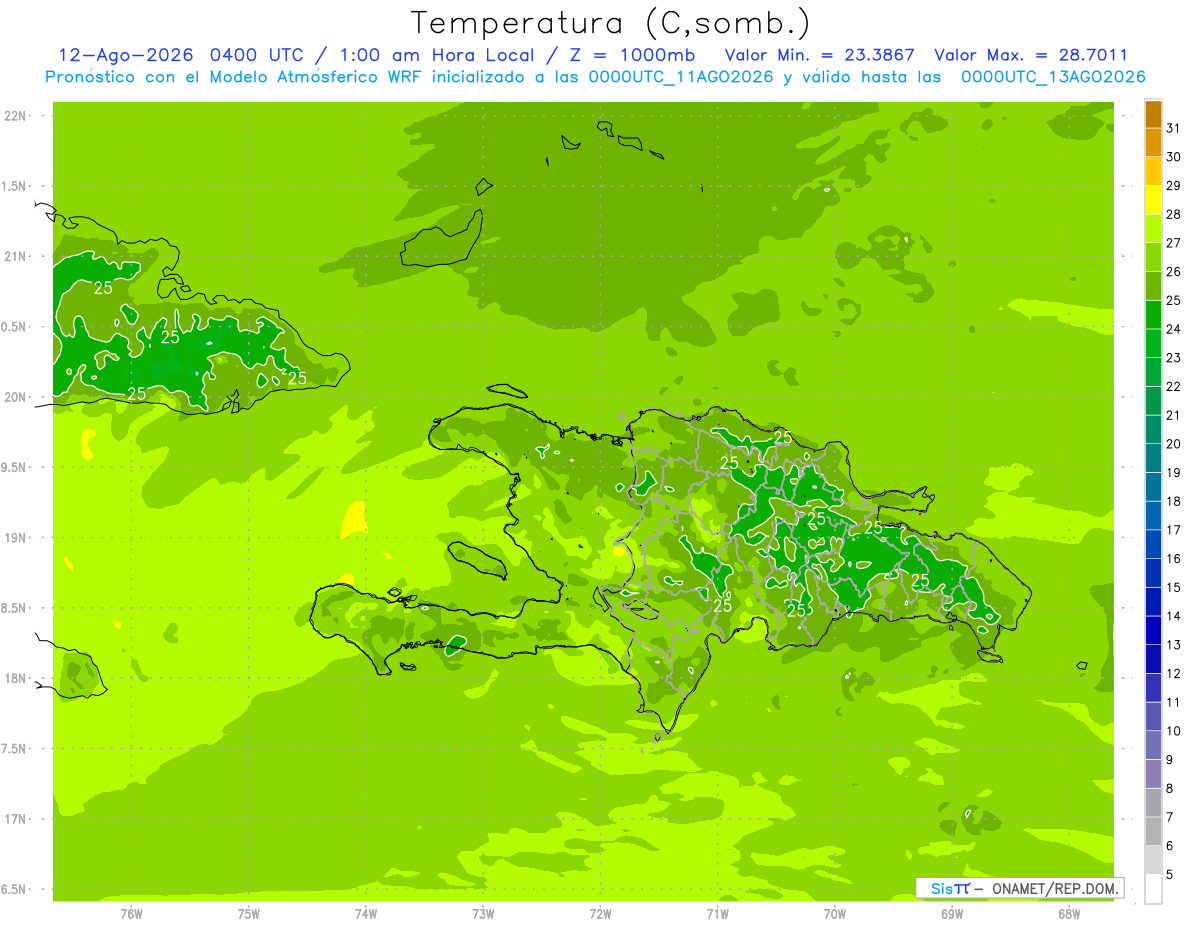
Task: Click the legend label "31"
Action: point(1174,128)
